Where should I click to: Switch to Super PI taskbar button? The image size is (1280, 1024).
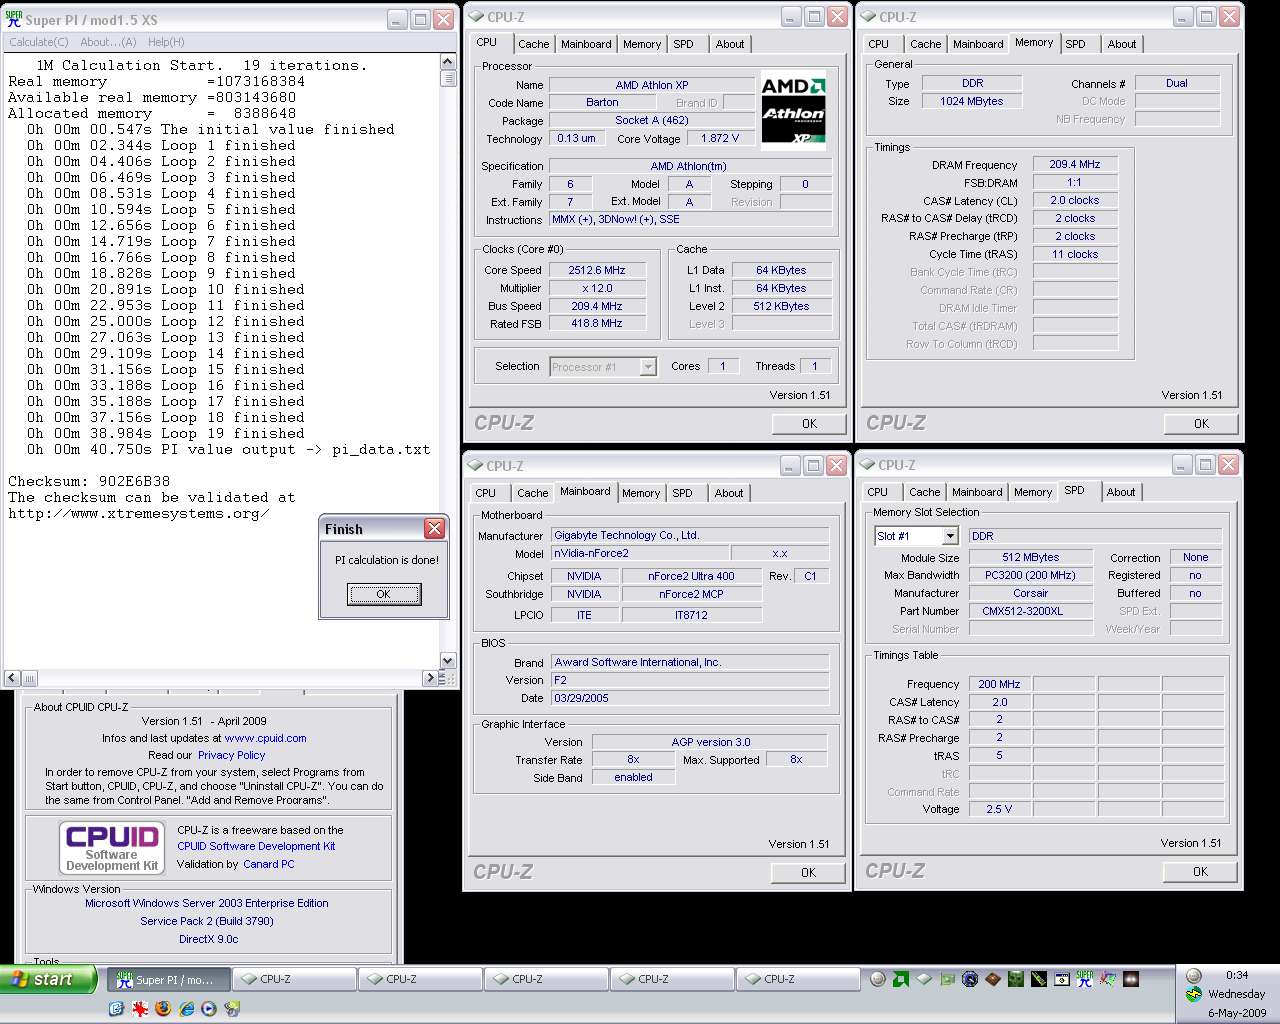170,980
